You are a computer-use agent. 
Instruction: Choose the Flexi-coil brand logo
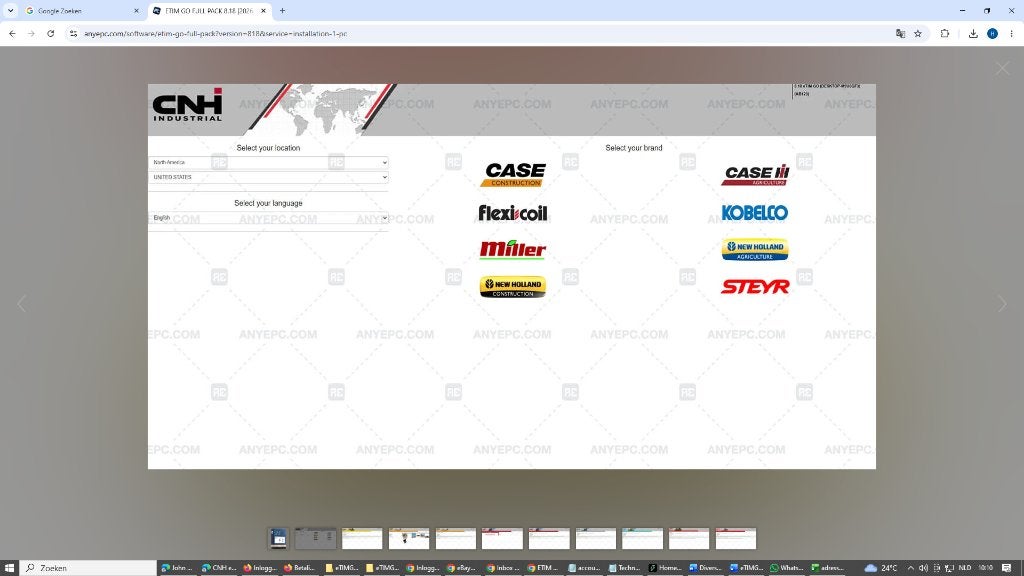point(513,212)
